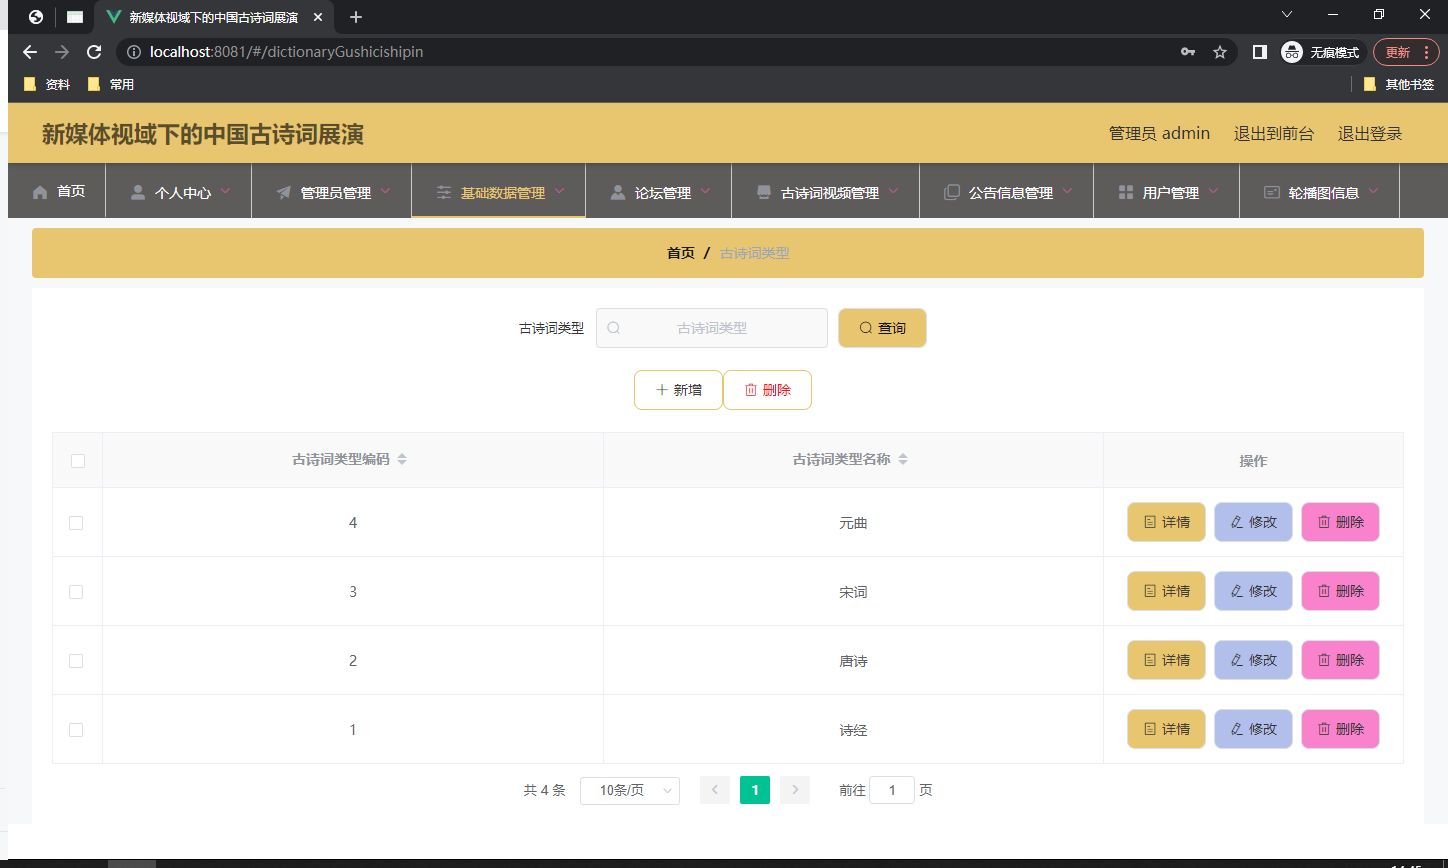
Task: Click the address bar URL
Action: [x=286, y=52]
